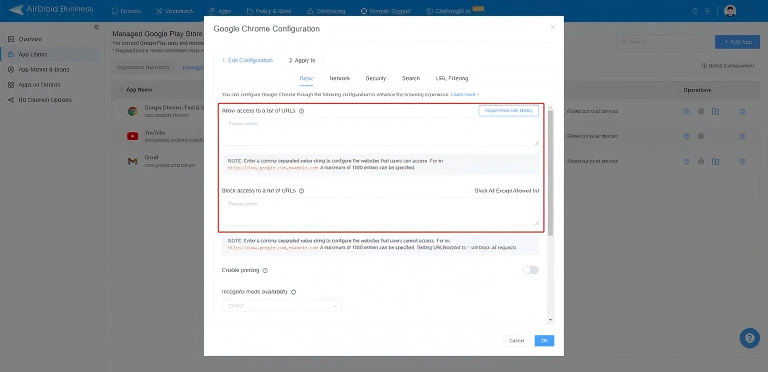Open Policy & Kiosk top menu
The width and height of the screenshot is (768, 372).
click(x=268, y=11)
